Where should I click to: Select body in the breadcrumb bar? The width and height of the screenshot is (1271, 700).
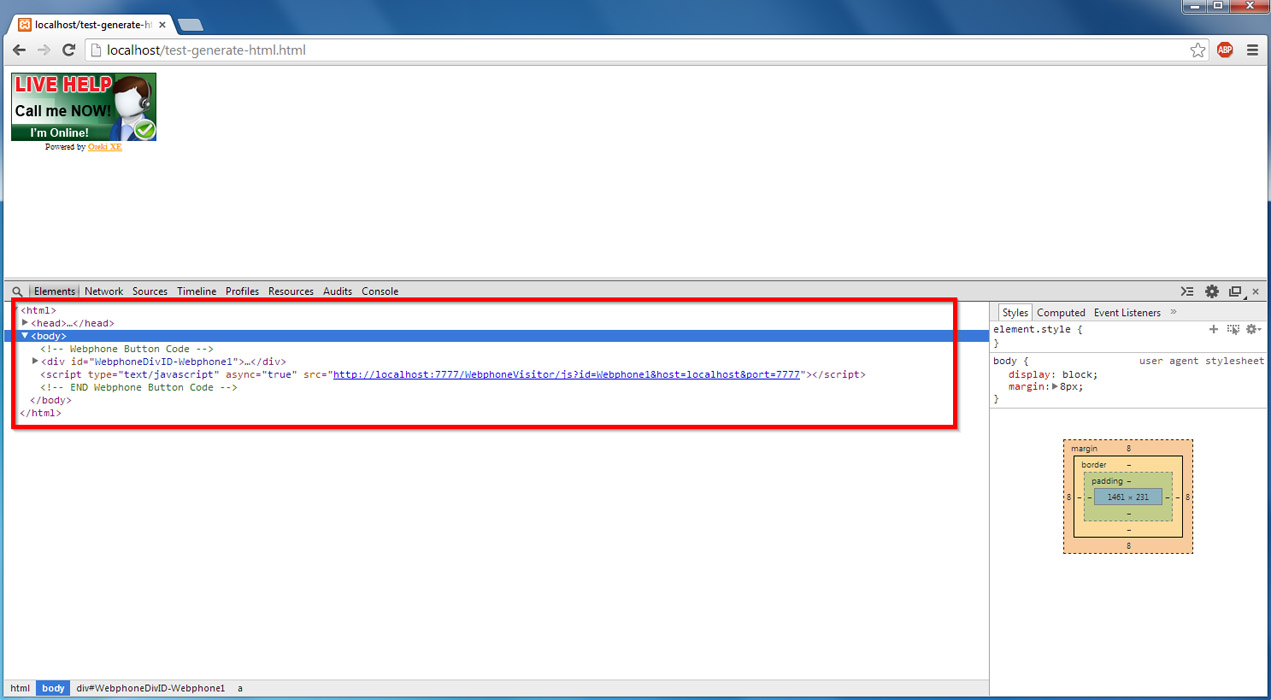click(x=53, y=689)
